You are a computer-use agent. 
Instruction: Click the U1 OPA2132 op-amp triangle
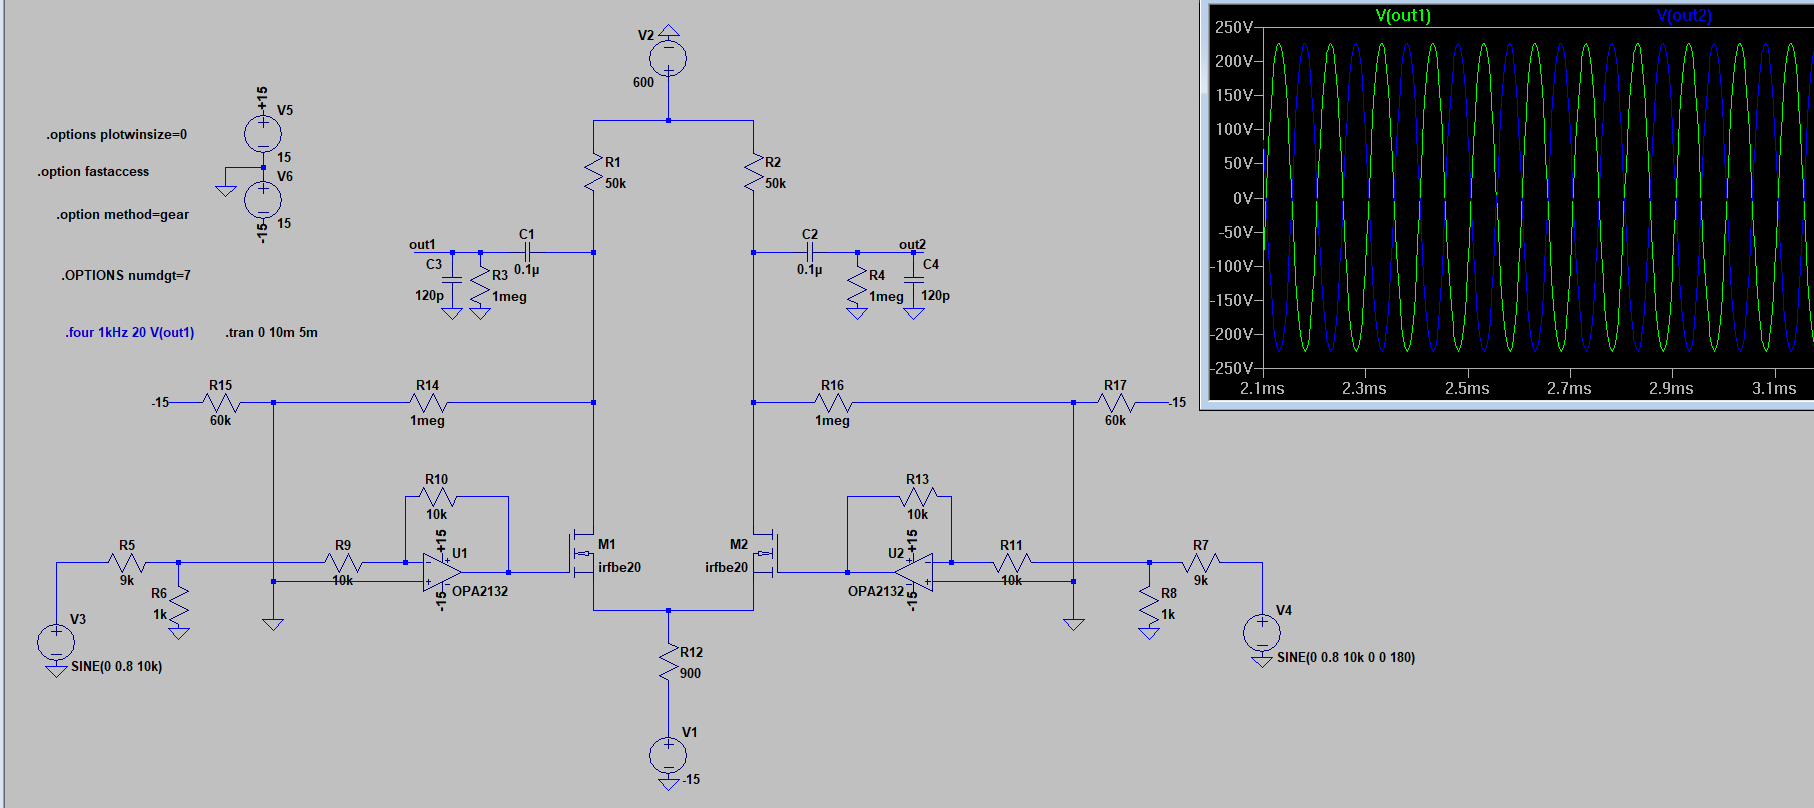pos(441,573)
